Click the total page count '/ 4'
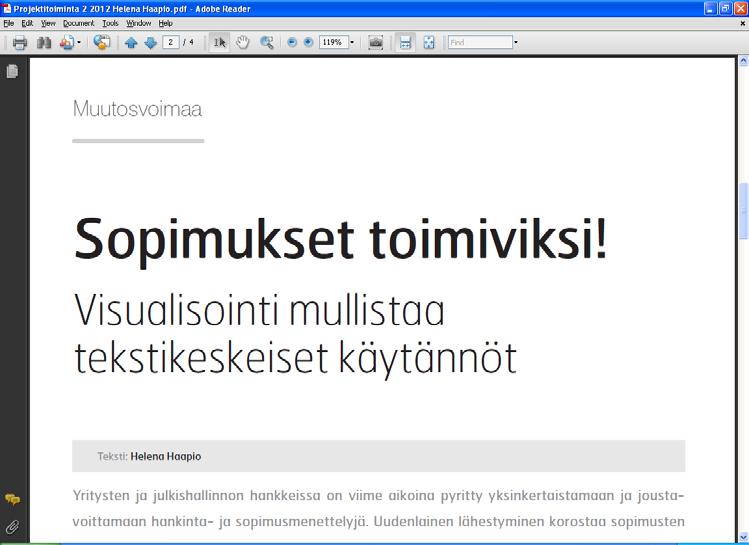 [x=188, y=43]
